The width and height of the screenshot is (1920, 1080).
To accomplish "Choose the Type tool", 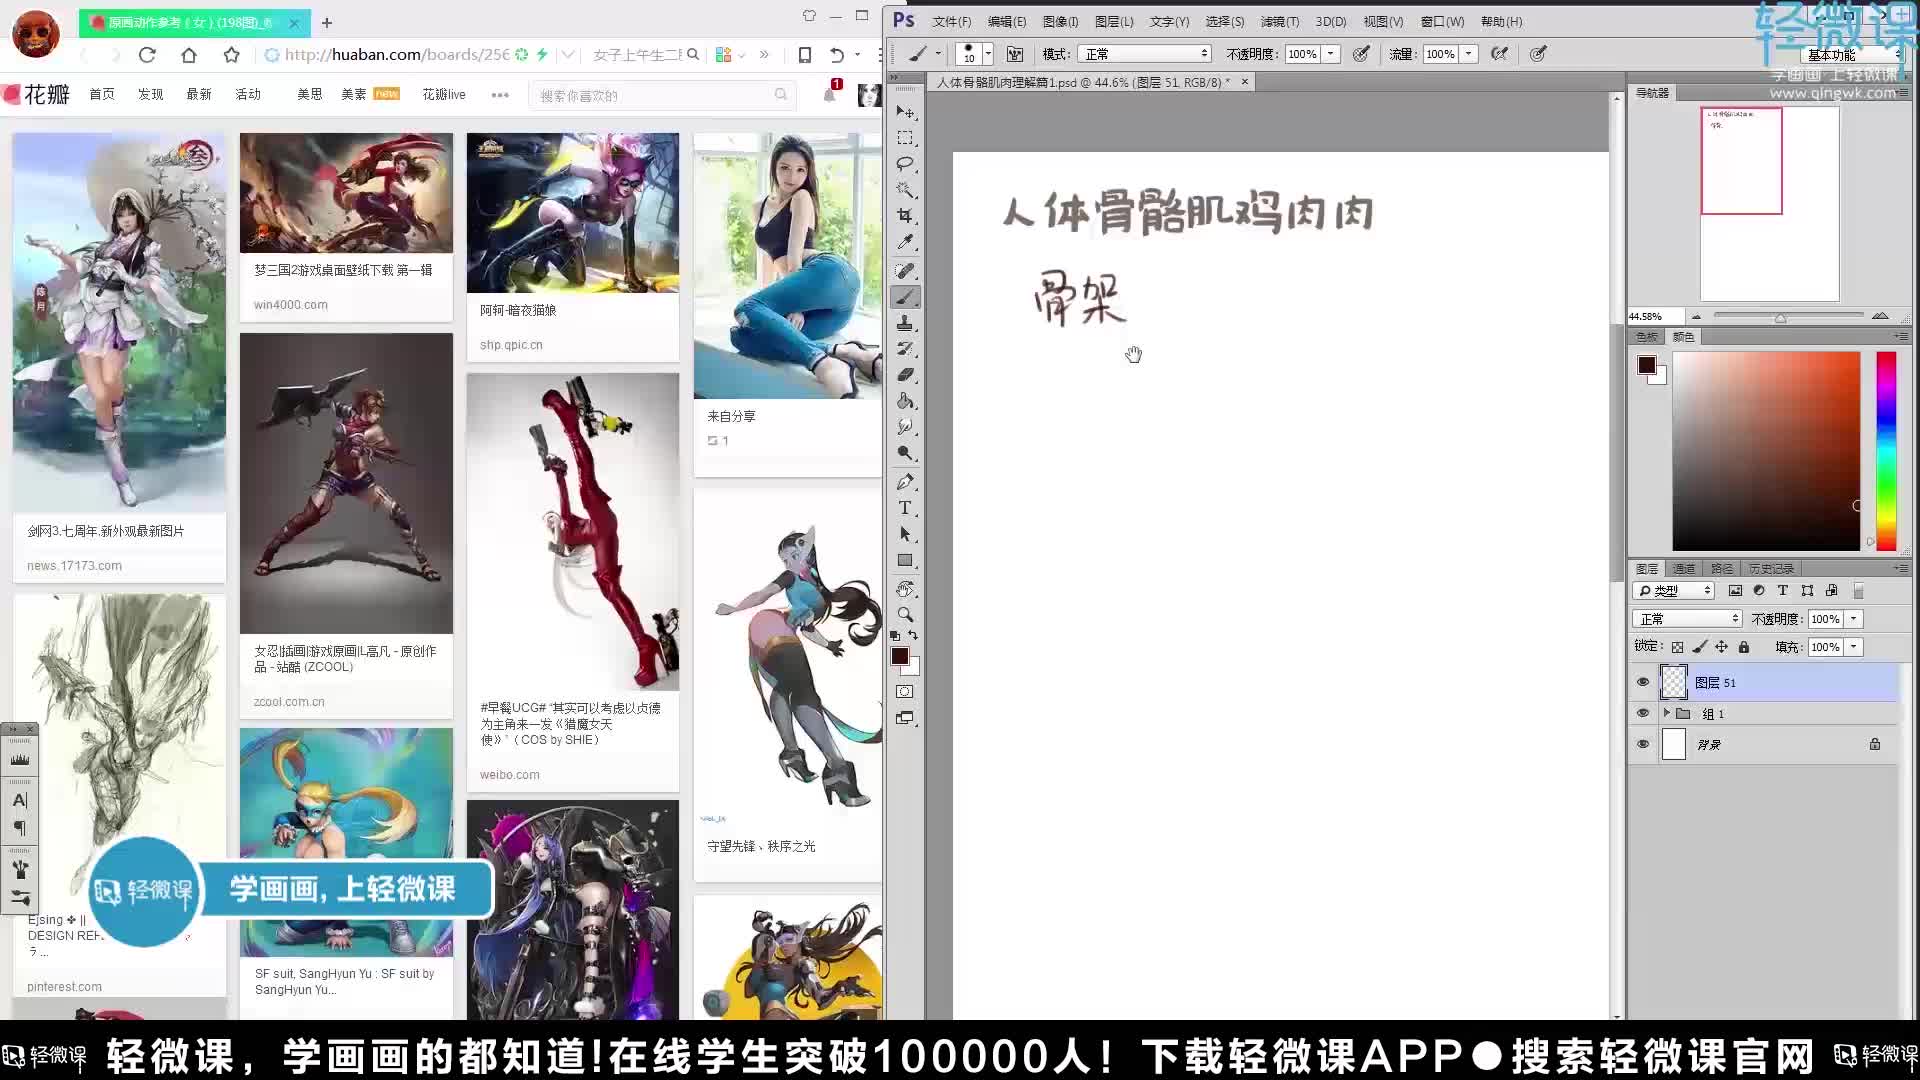I will 906,508.
